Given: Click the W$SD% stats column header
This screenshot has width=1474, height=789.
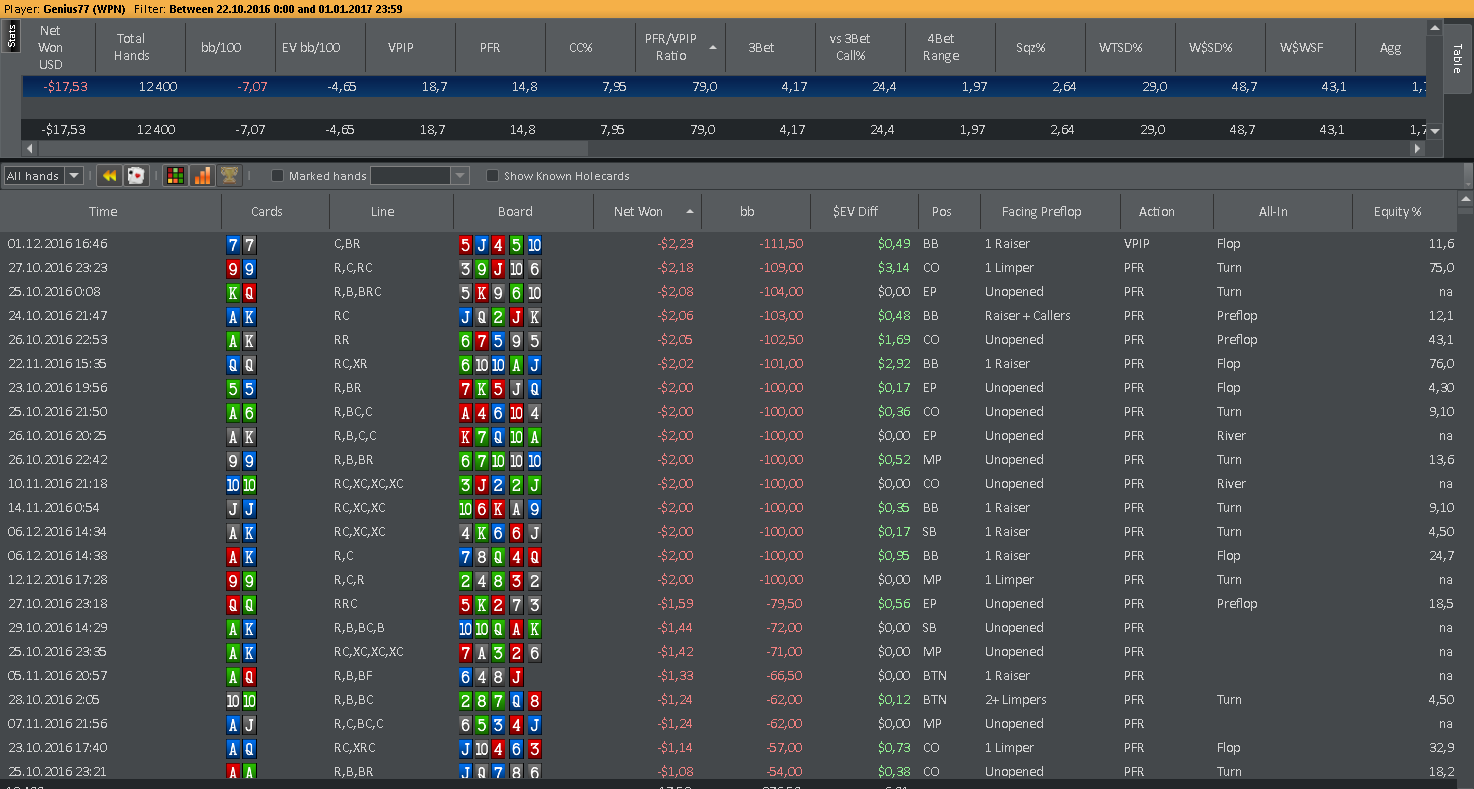Looking at the screenshot, I should click(1210, 47).
